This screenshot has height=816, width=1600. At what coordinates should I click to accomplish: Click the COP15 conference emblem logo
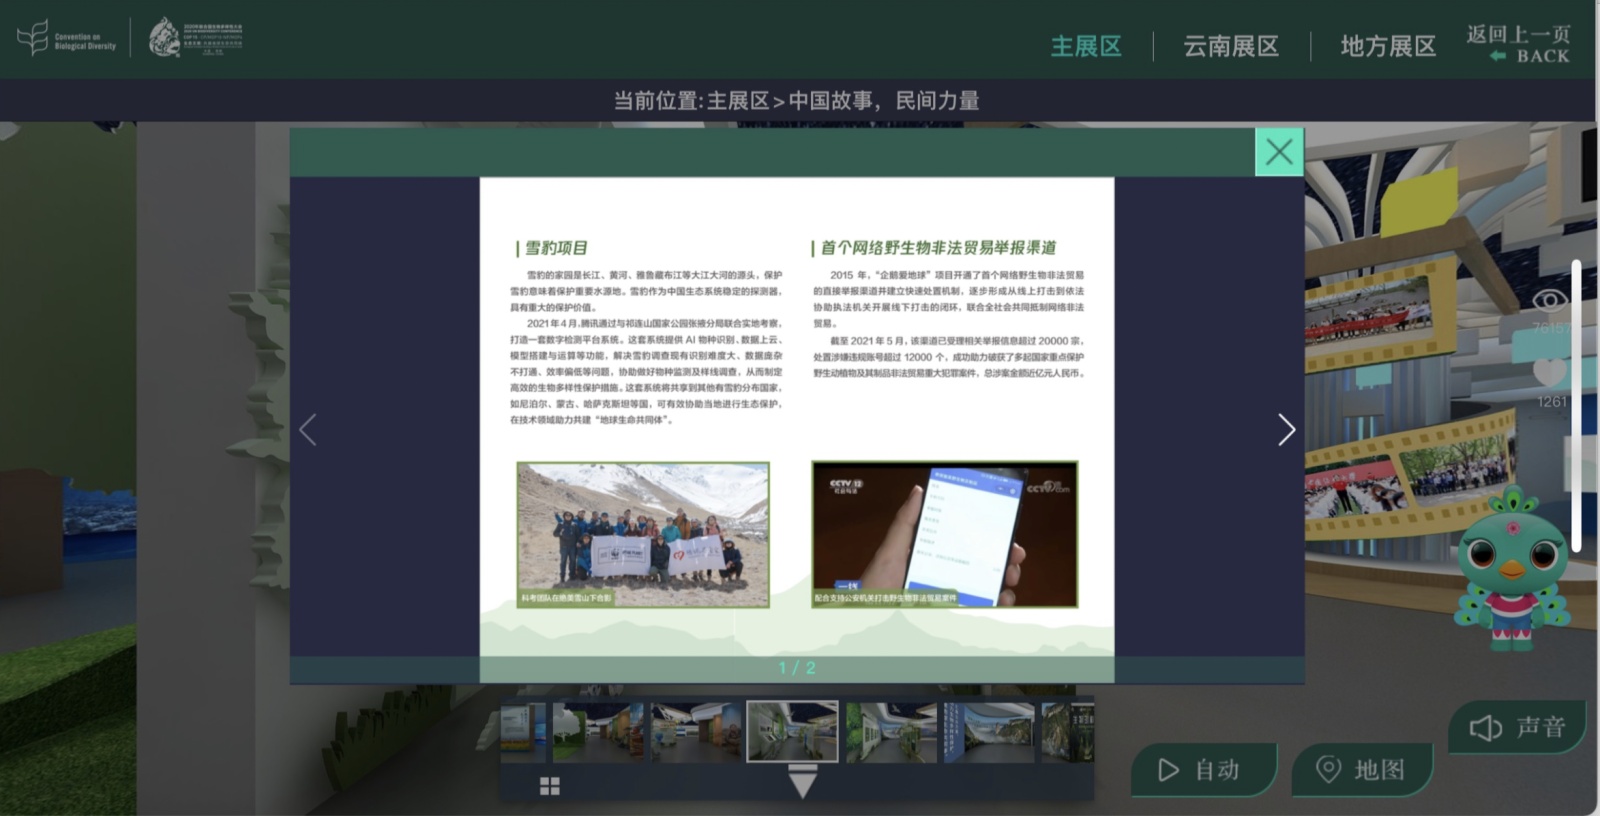click(x=196, y=38)
